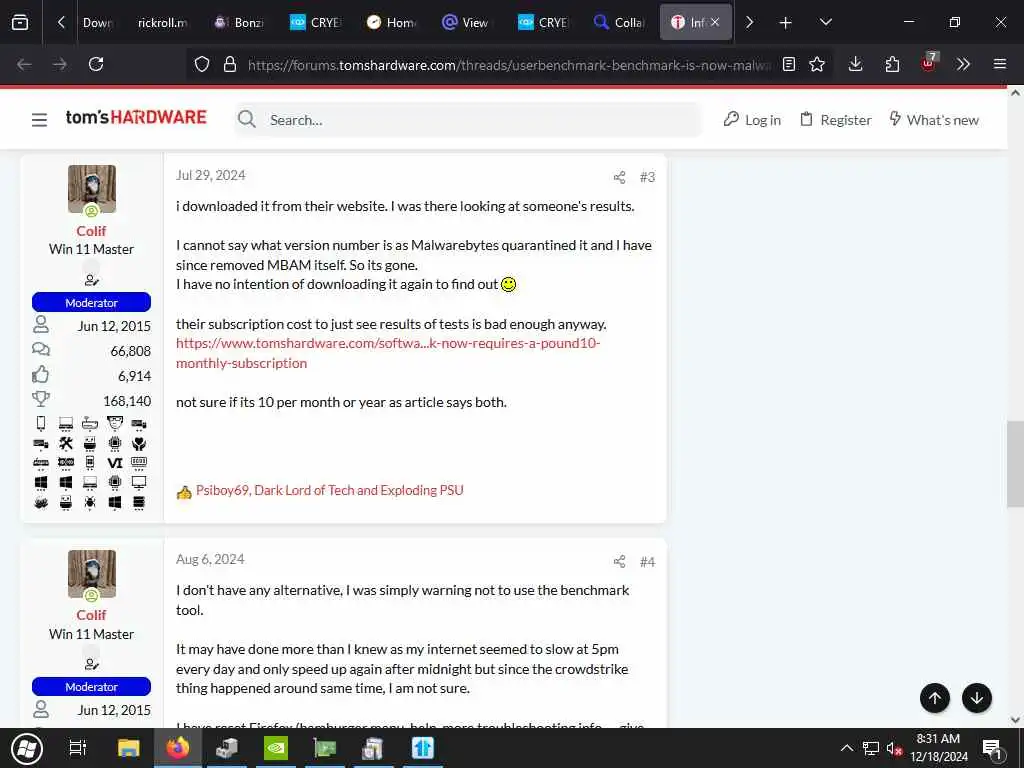This screenshot has width=1024, height=768.
Task: Go to tom's HARDWARE home logo
Action: pyautogui.click(x=136, y=118)
